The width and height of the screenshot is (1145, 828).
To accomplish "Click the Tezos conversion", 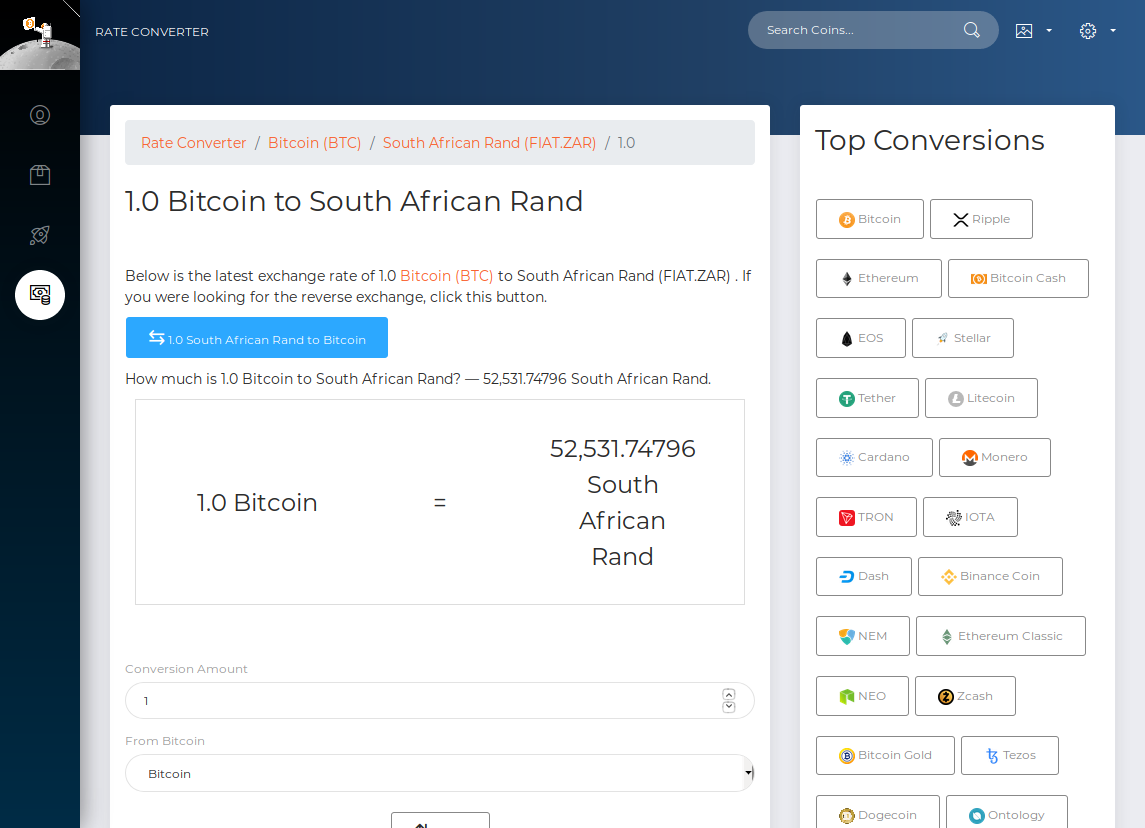I will [x=1010, y=755].
